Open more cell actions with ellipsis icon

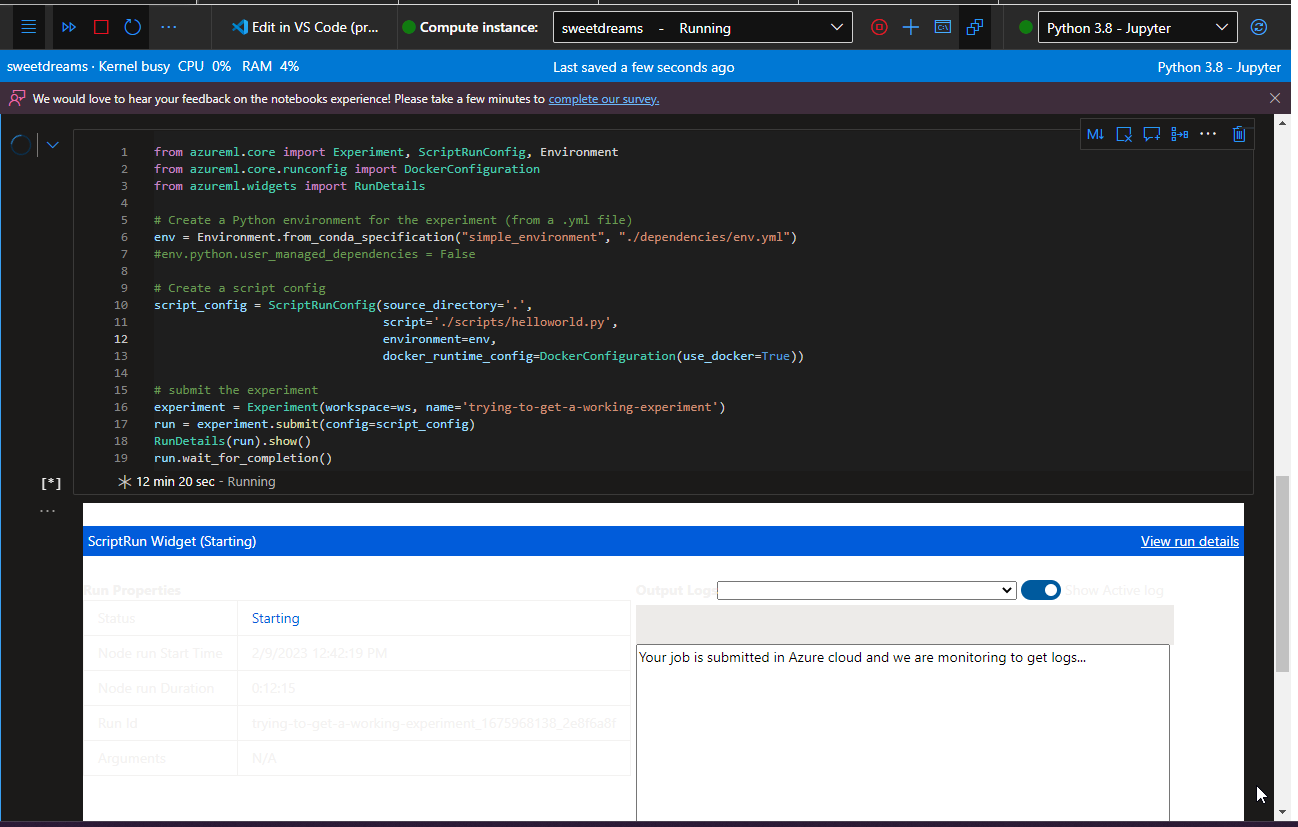click(x=1208, y=133)
